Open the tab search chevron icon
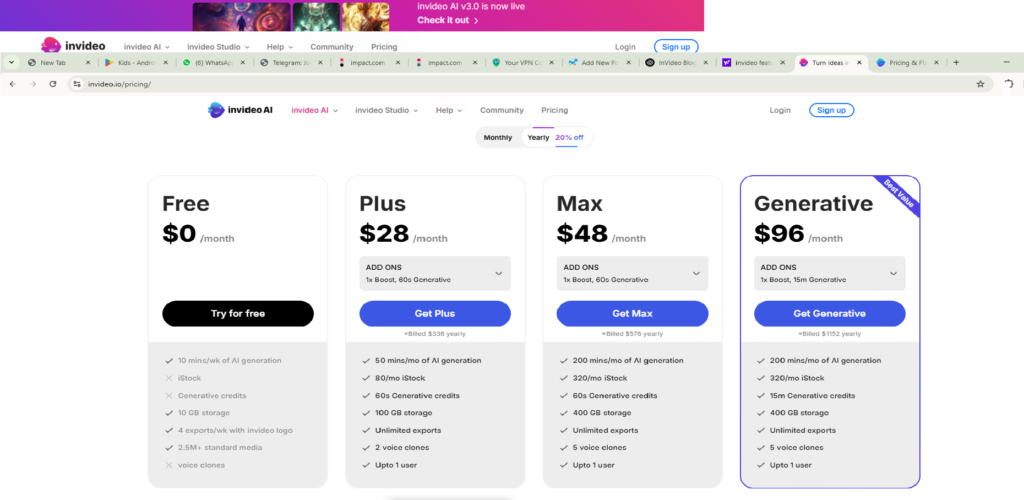 tap(11, 63)
